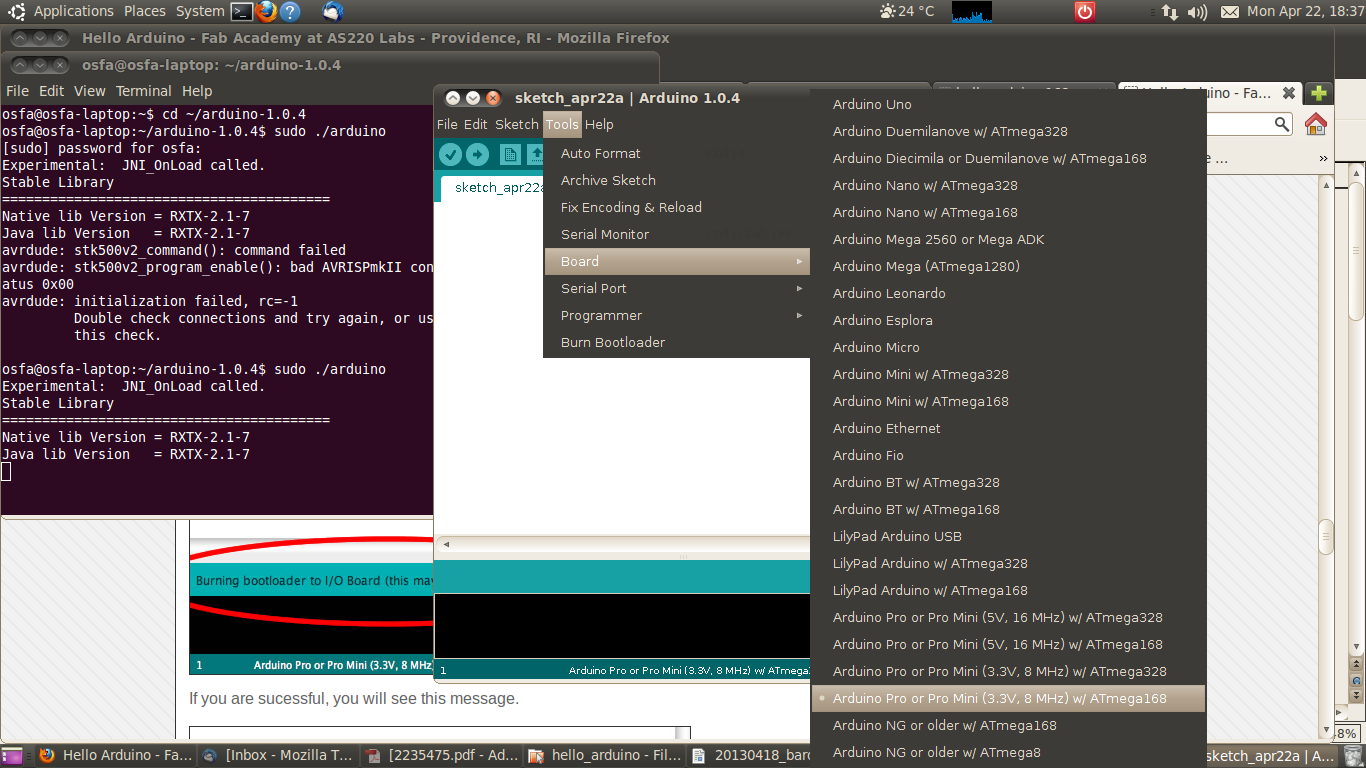Open the System menu in top panel

200,11
